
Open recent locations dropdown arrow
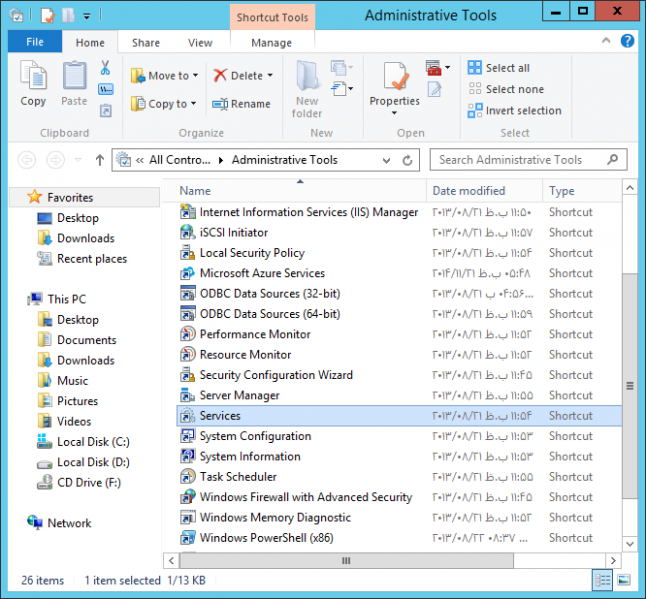point(78,160)
